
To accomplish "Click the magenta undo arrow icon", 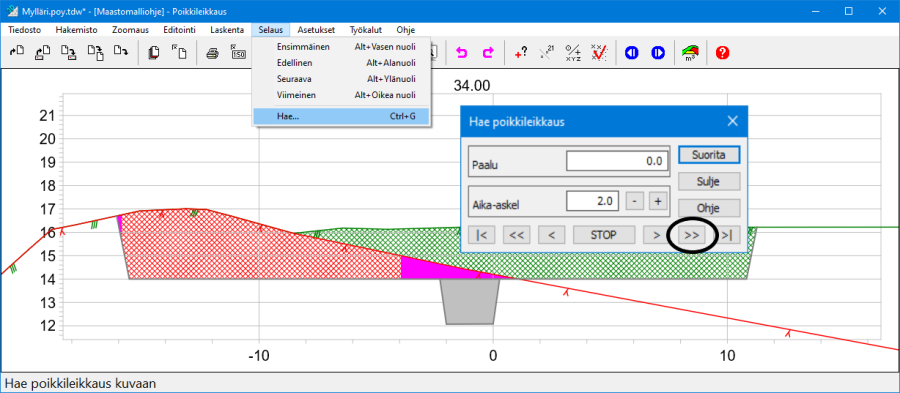I will [461, 53].
